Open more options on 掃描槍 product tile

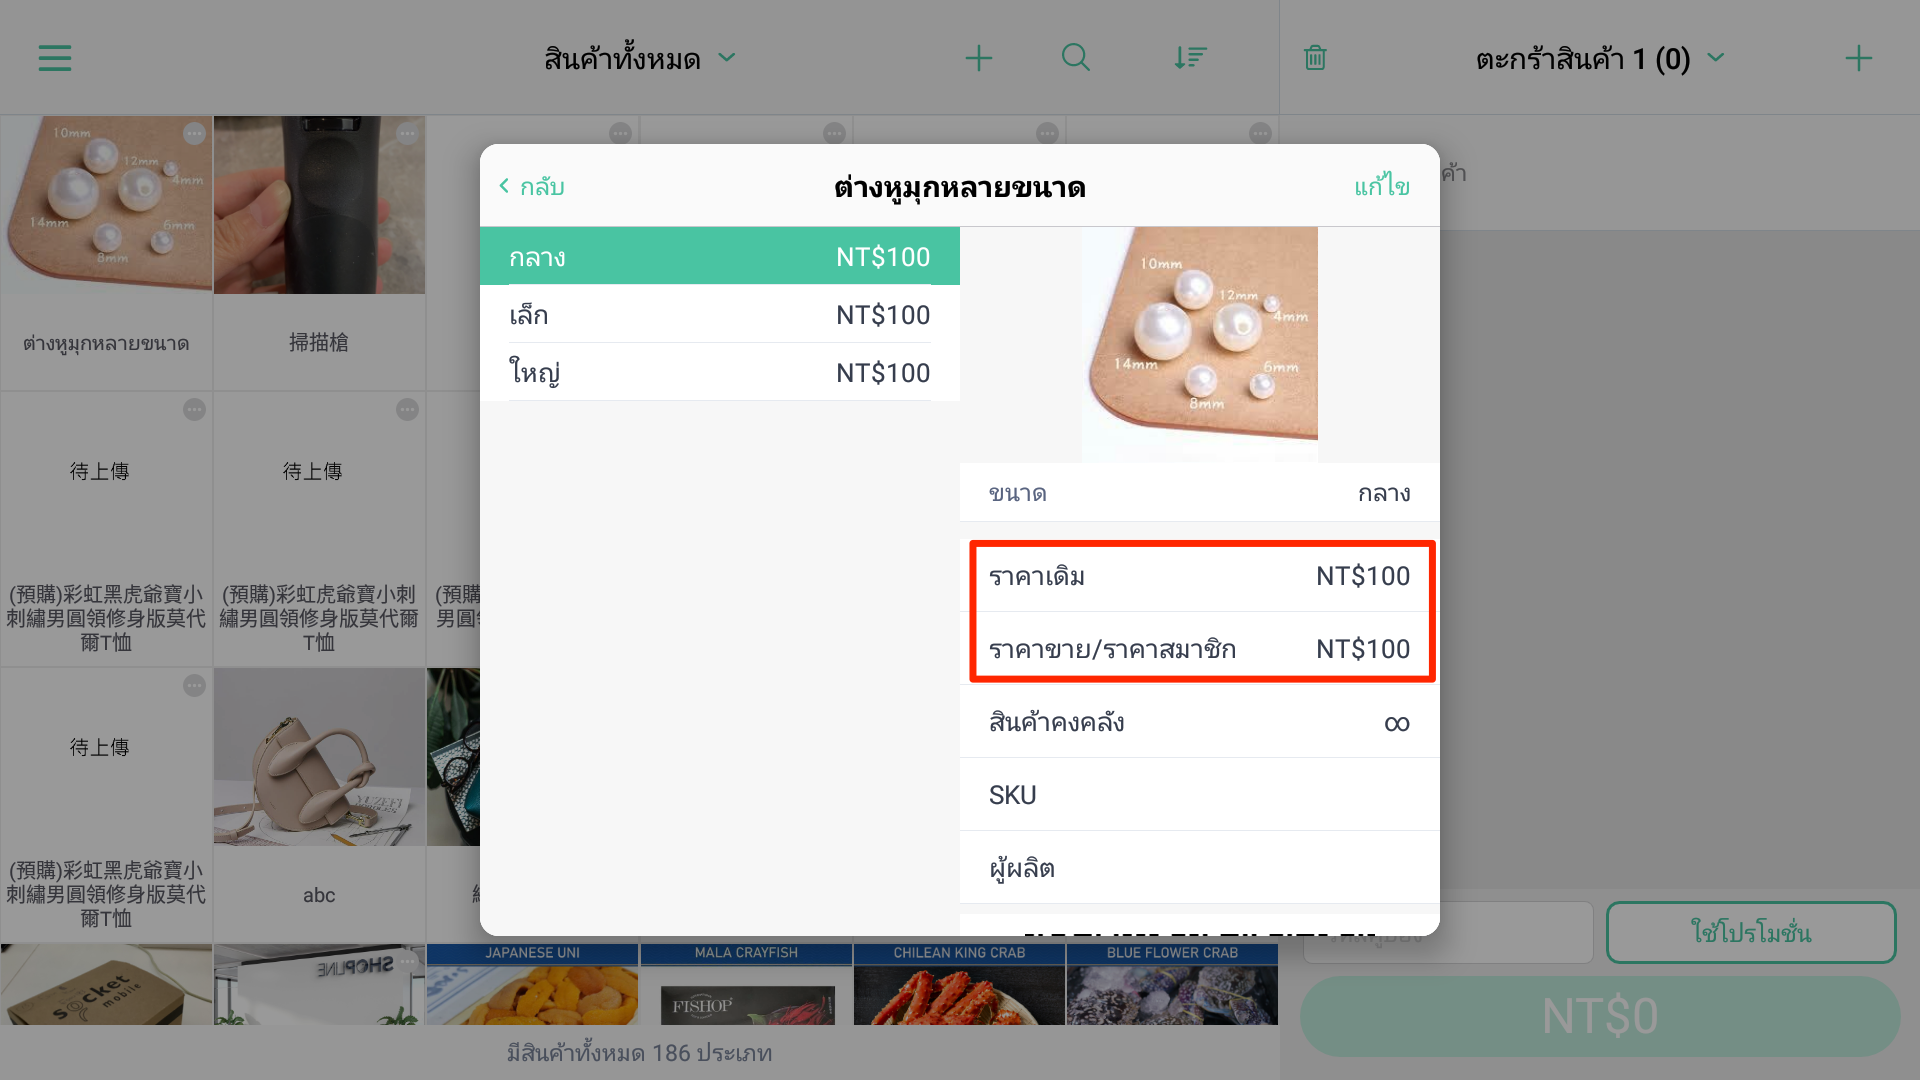pyautogui.click(x=407, y=133)
